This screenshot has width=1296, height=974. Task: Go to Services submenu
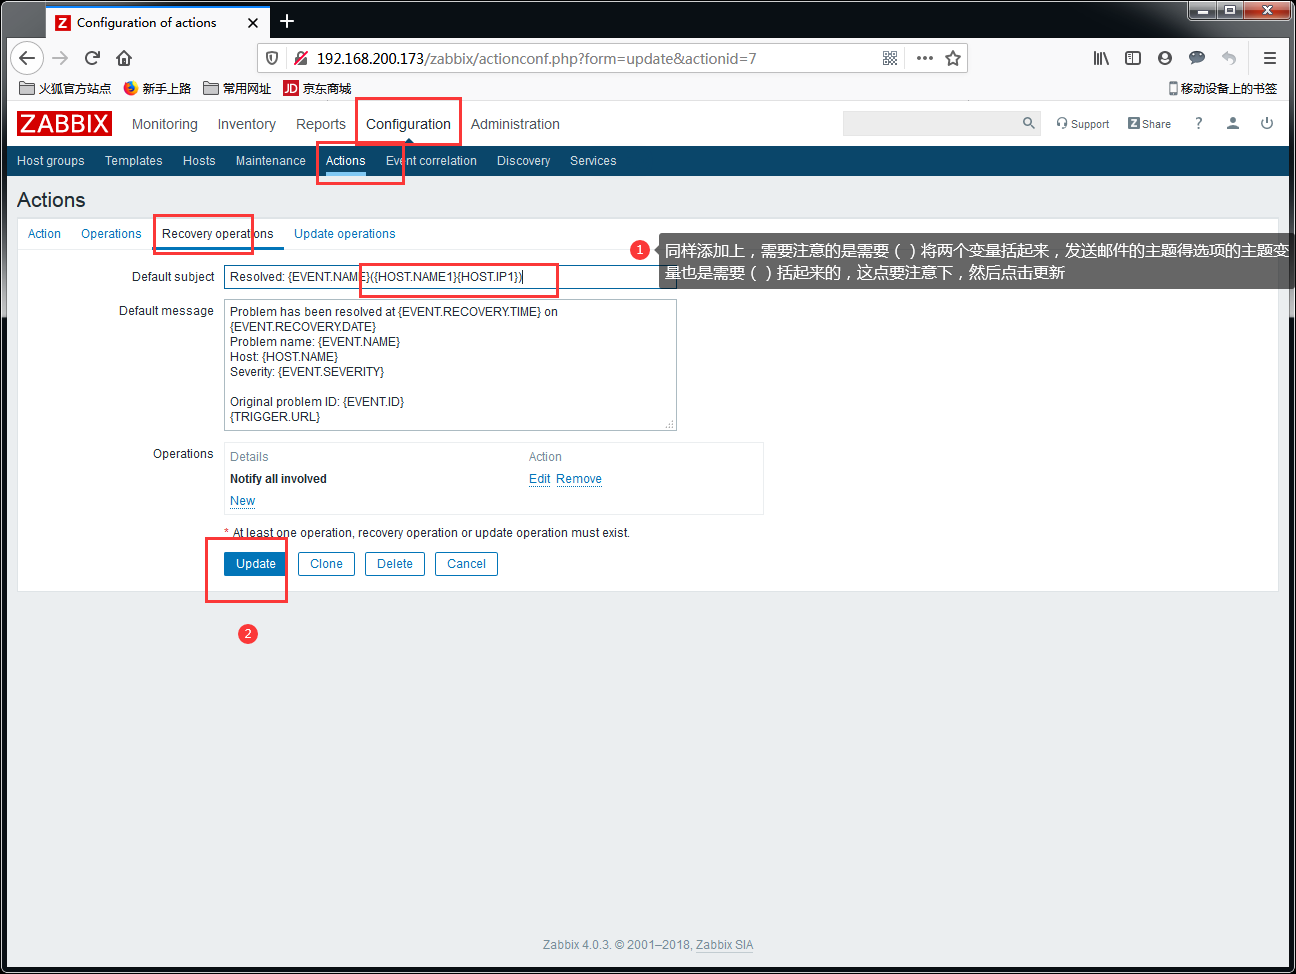point(593,161)
